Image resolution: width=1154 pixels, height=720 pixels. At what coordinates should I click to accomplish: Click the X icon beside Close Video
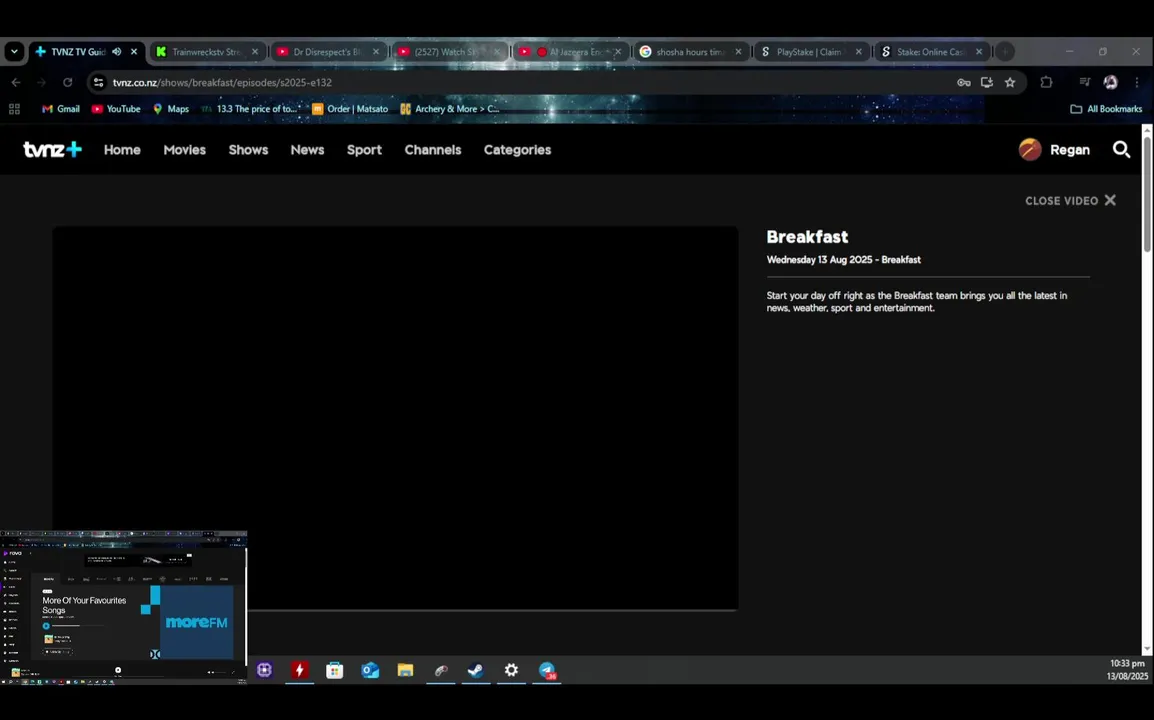pyautogui.click(x=1110, y=200)
